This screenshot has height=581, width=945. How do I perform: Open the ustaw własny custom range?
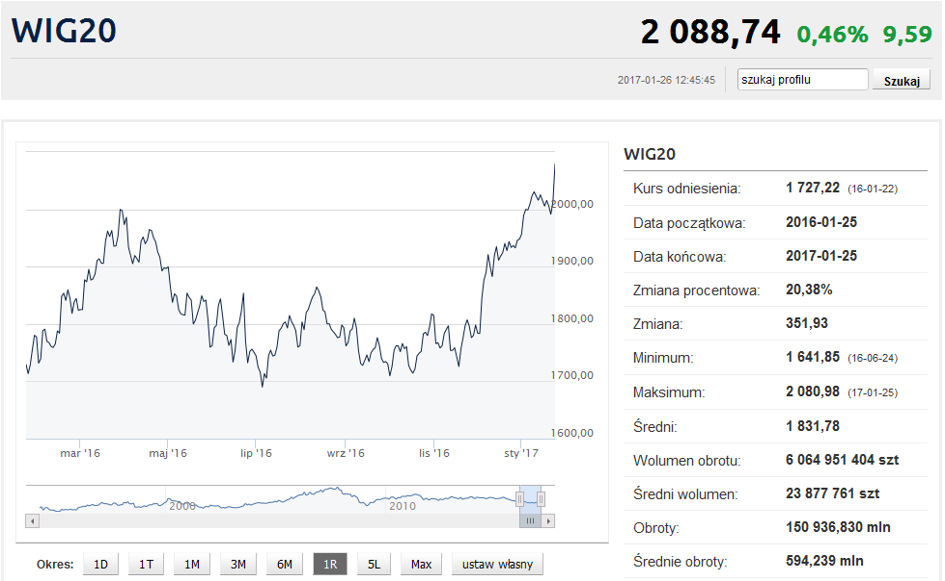click(497, 564)
